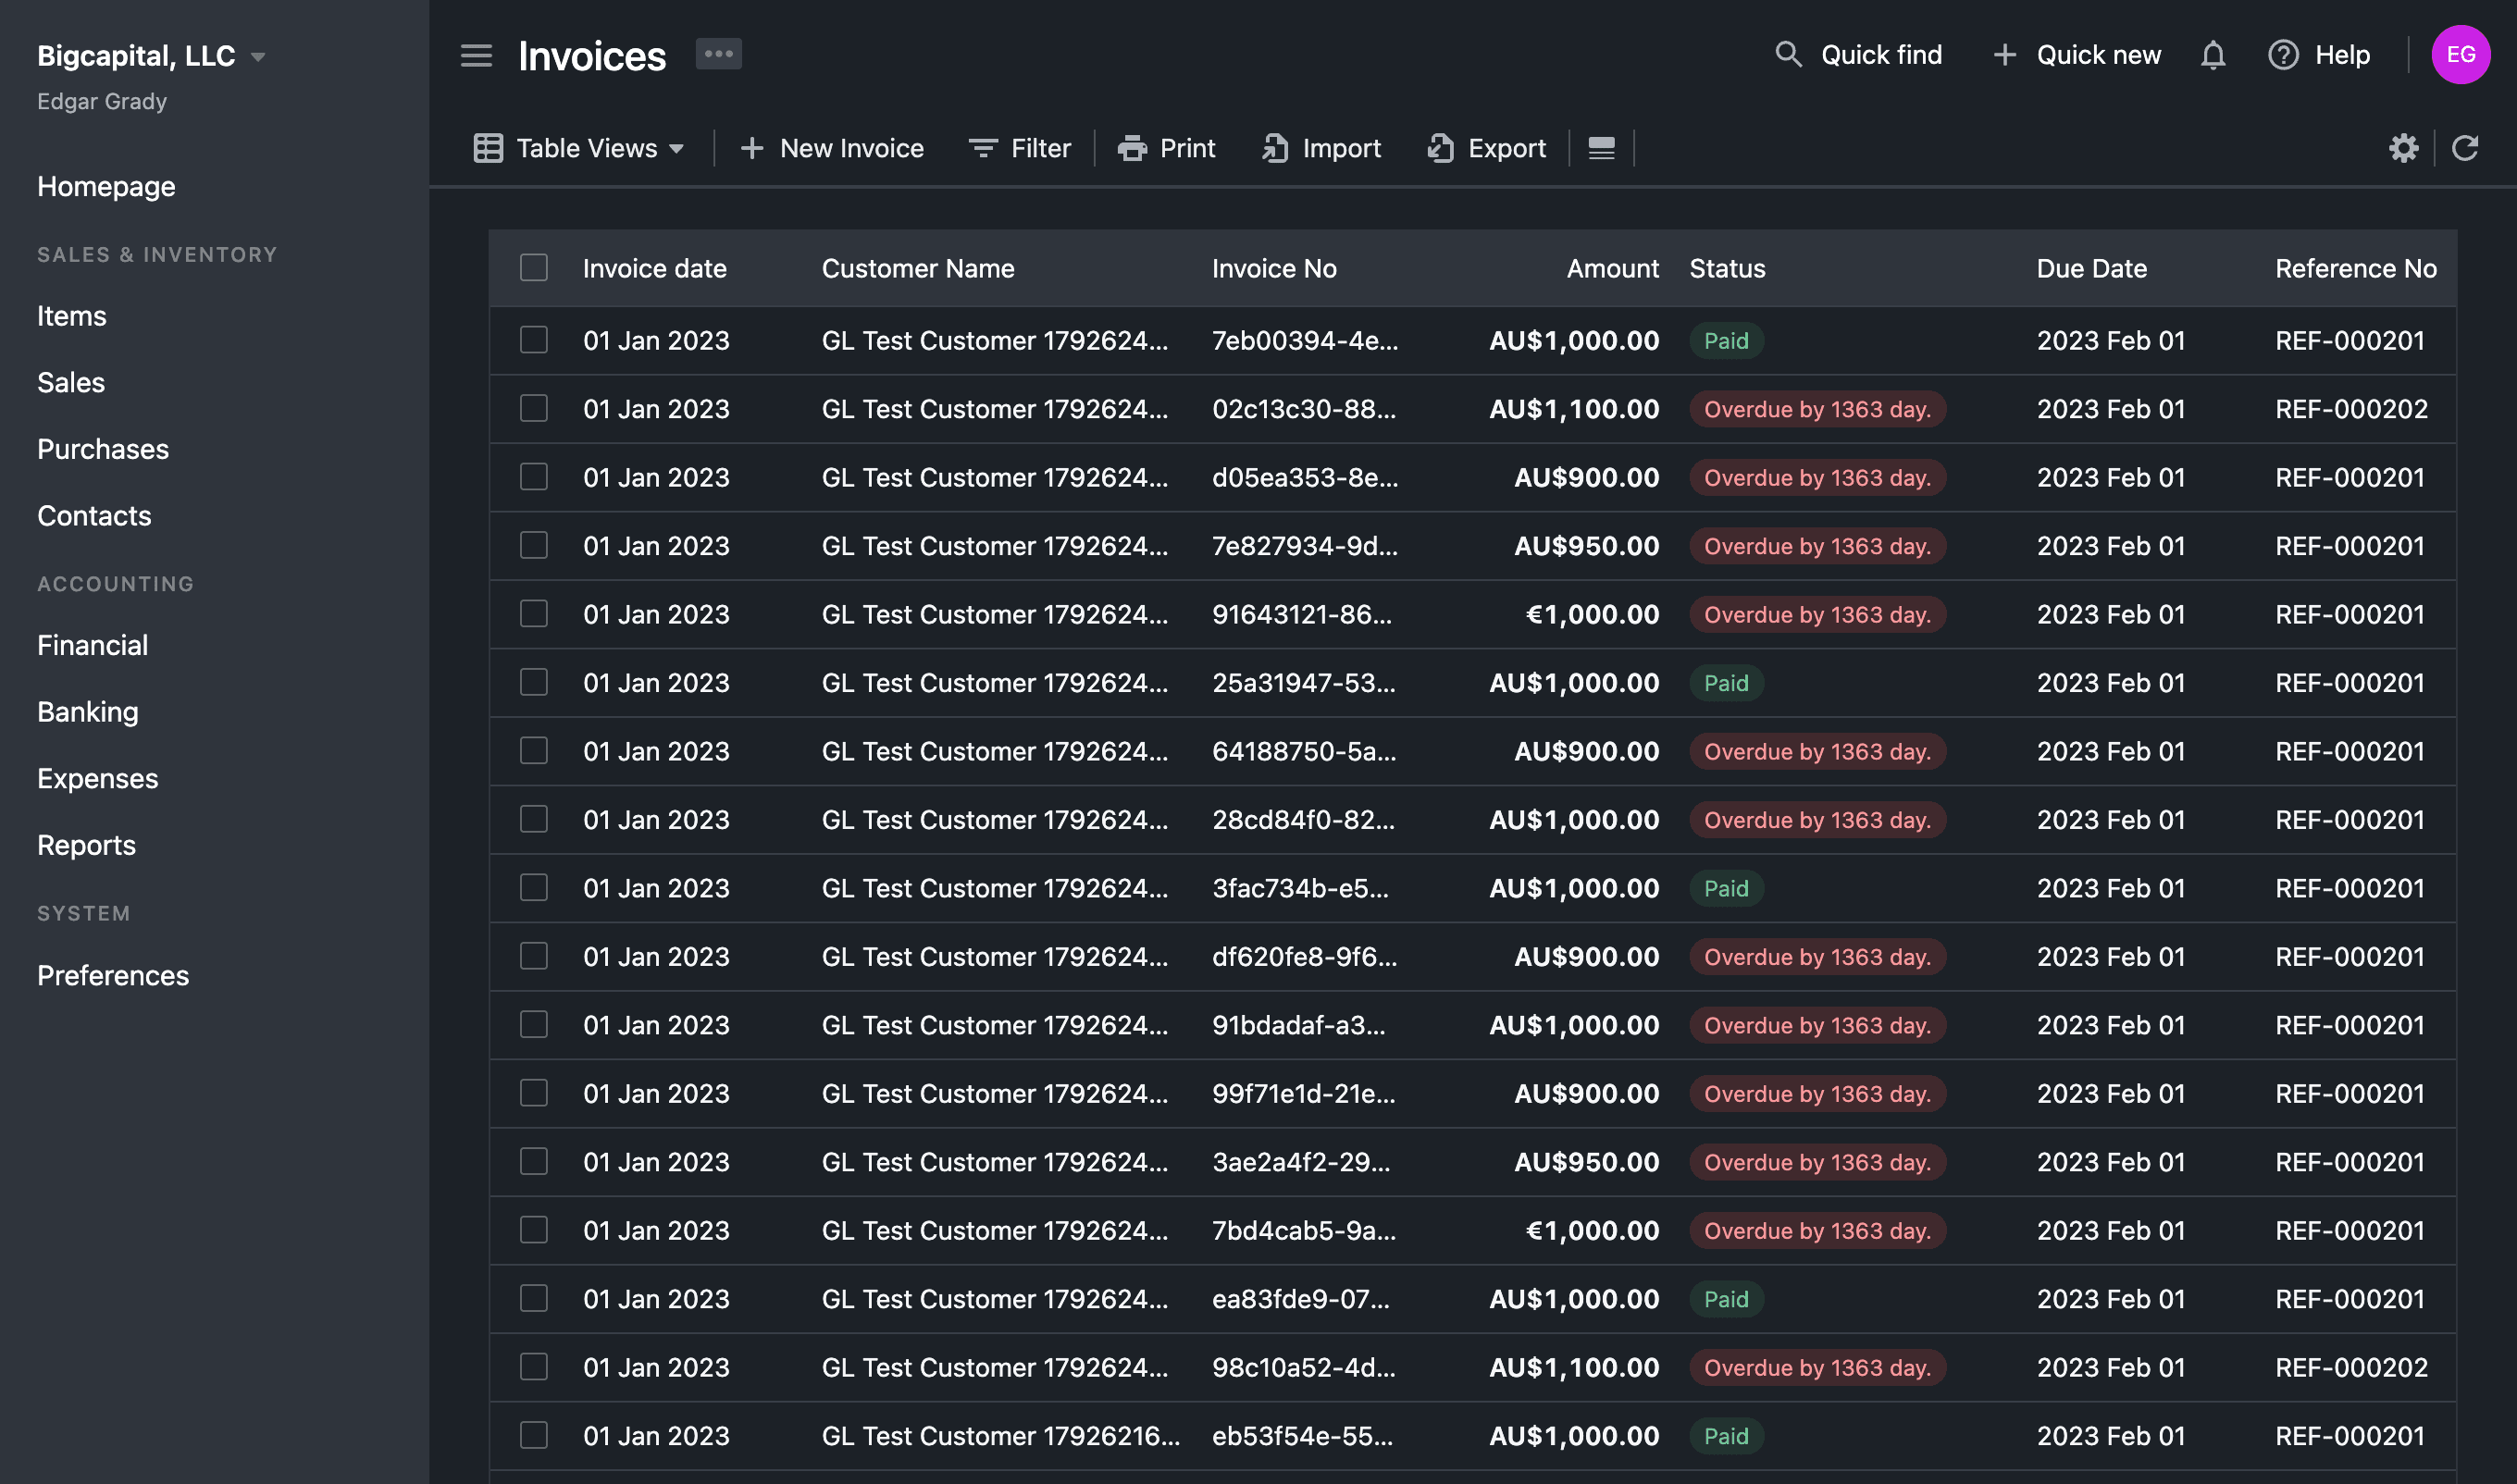This screenshot has height=1484, width=2517.
Task: Expand Bigcapital, LLC organization switcher
Action: [152, 56]
